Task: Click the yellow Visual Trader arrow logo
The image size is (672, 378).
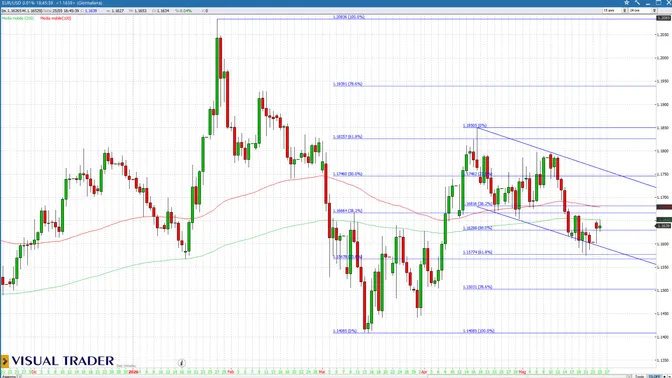Action: [x=5, y=361]
